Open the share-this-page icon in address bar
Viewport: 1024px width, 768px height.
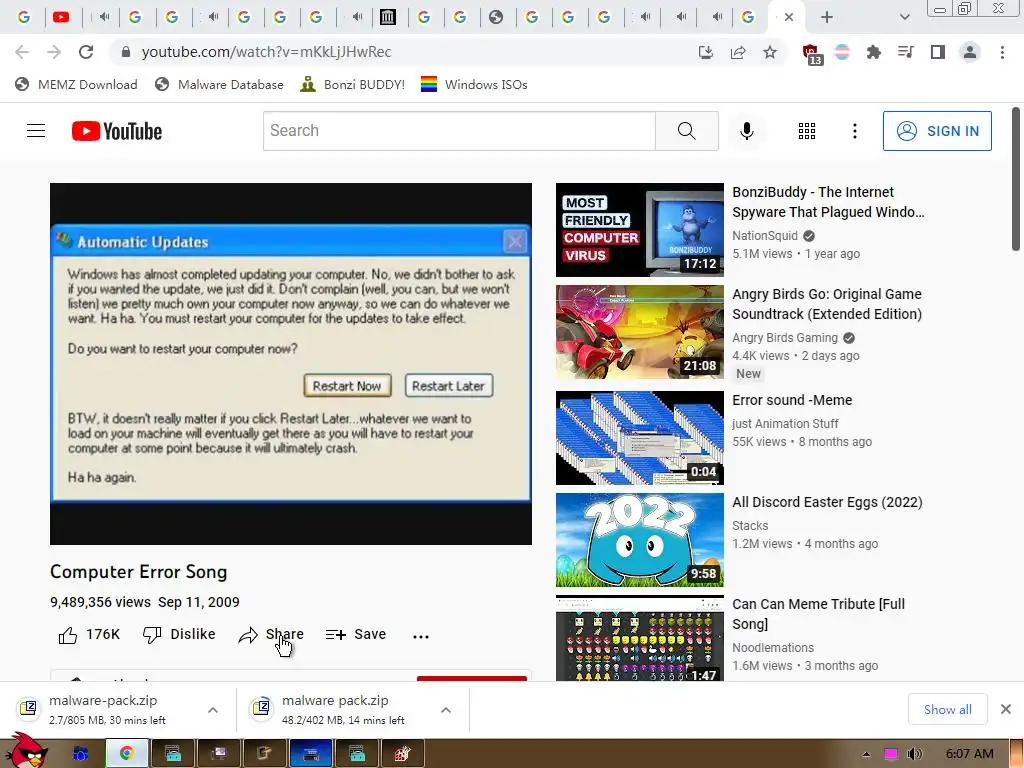click(738, 52)
